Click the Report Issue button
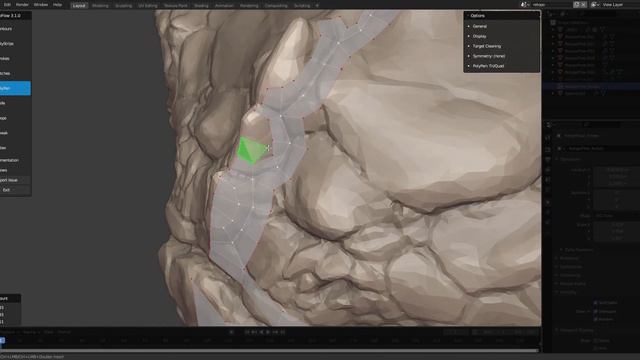Image resolution: width=640 pixels, height=360 pixels. point(15,180)
